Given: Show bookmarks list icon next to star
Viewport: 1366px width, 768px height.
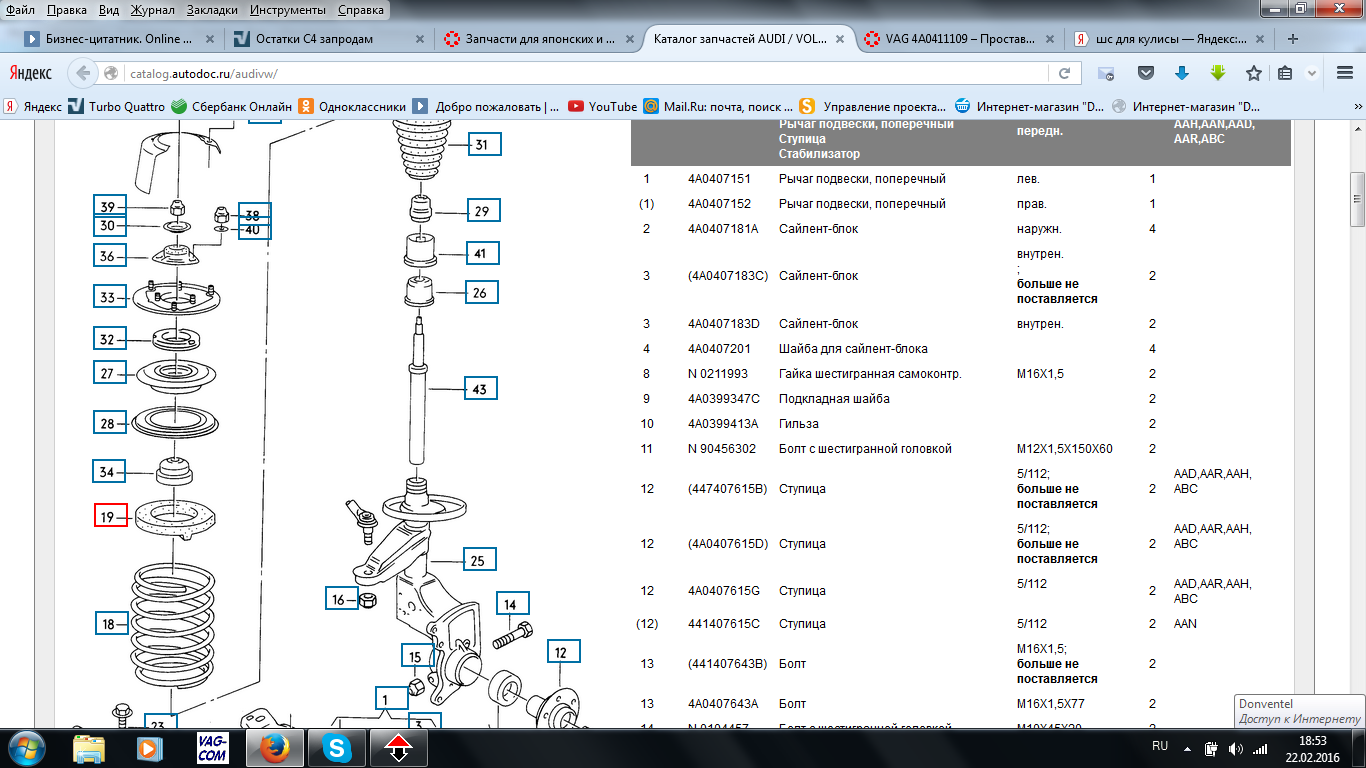Looking at the screenshot, I should 1285,73.
